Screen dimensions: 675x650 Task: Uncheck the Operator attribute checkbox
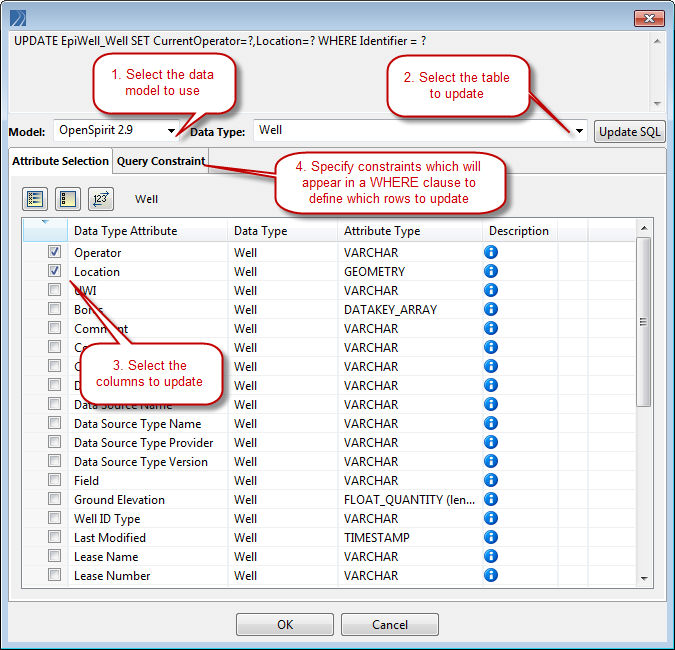[54, 253]
